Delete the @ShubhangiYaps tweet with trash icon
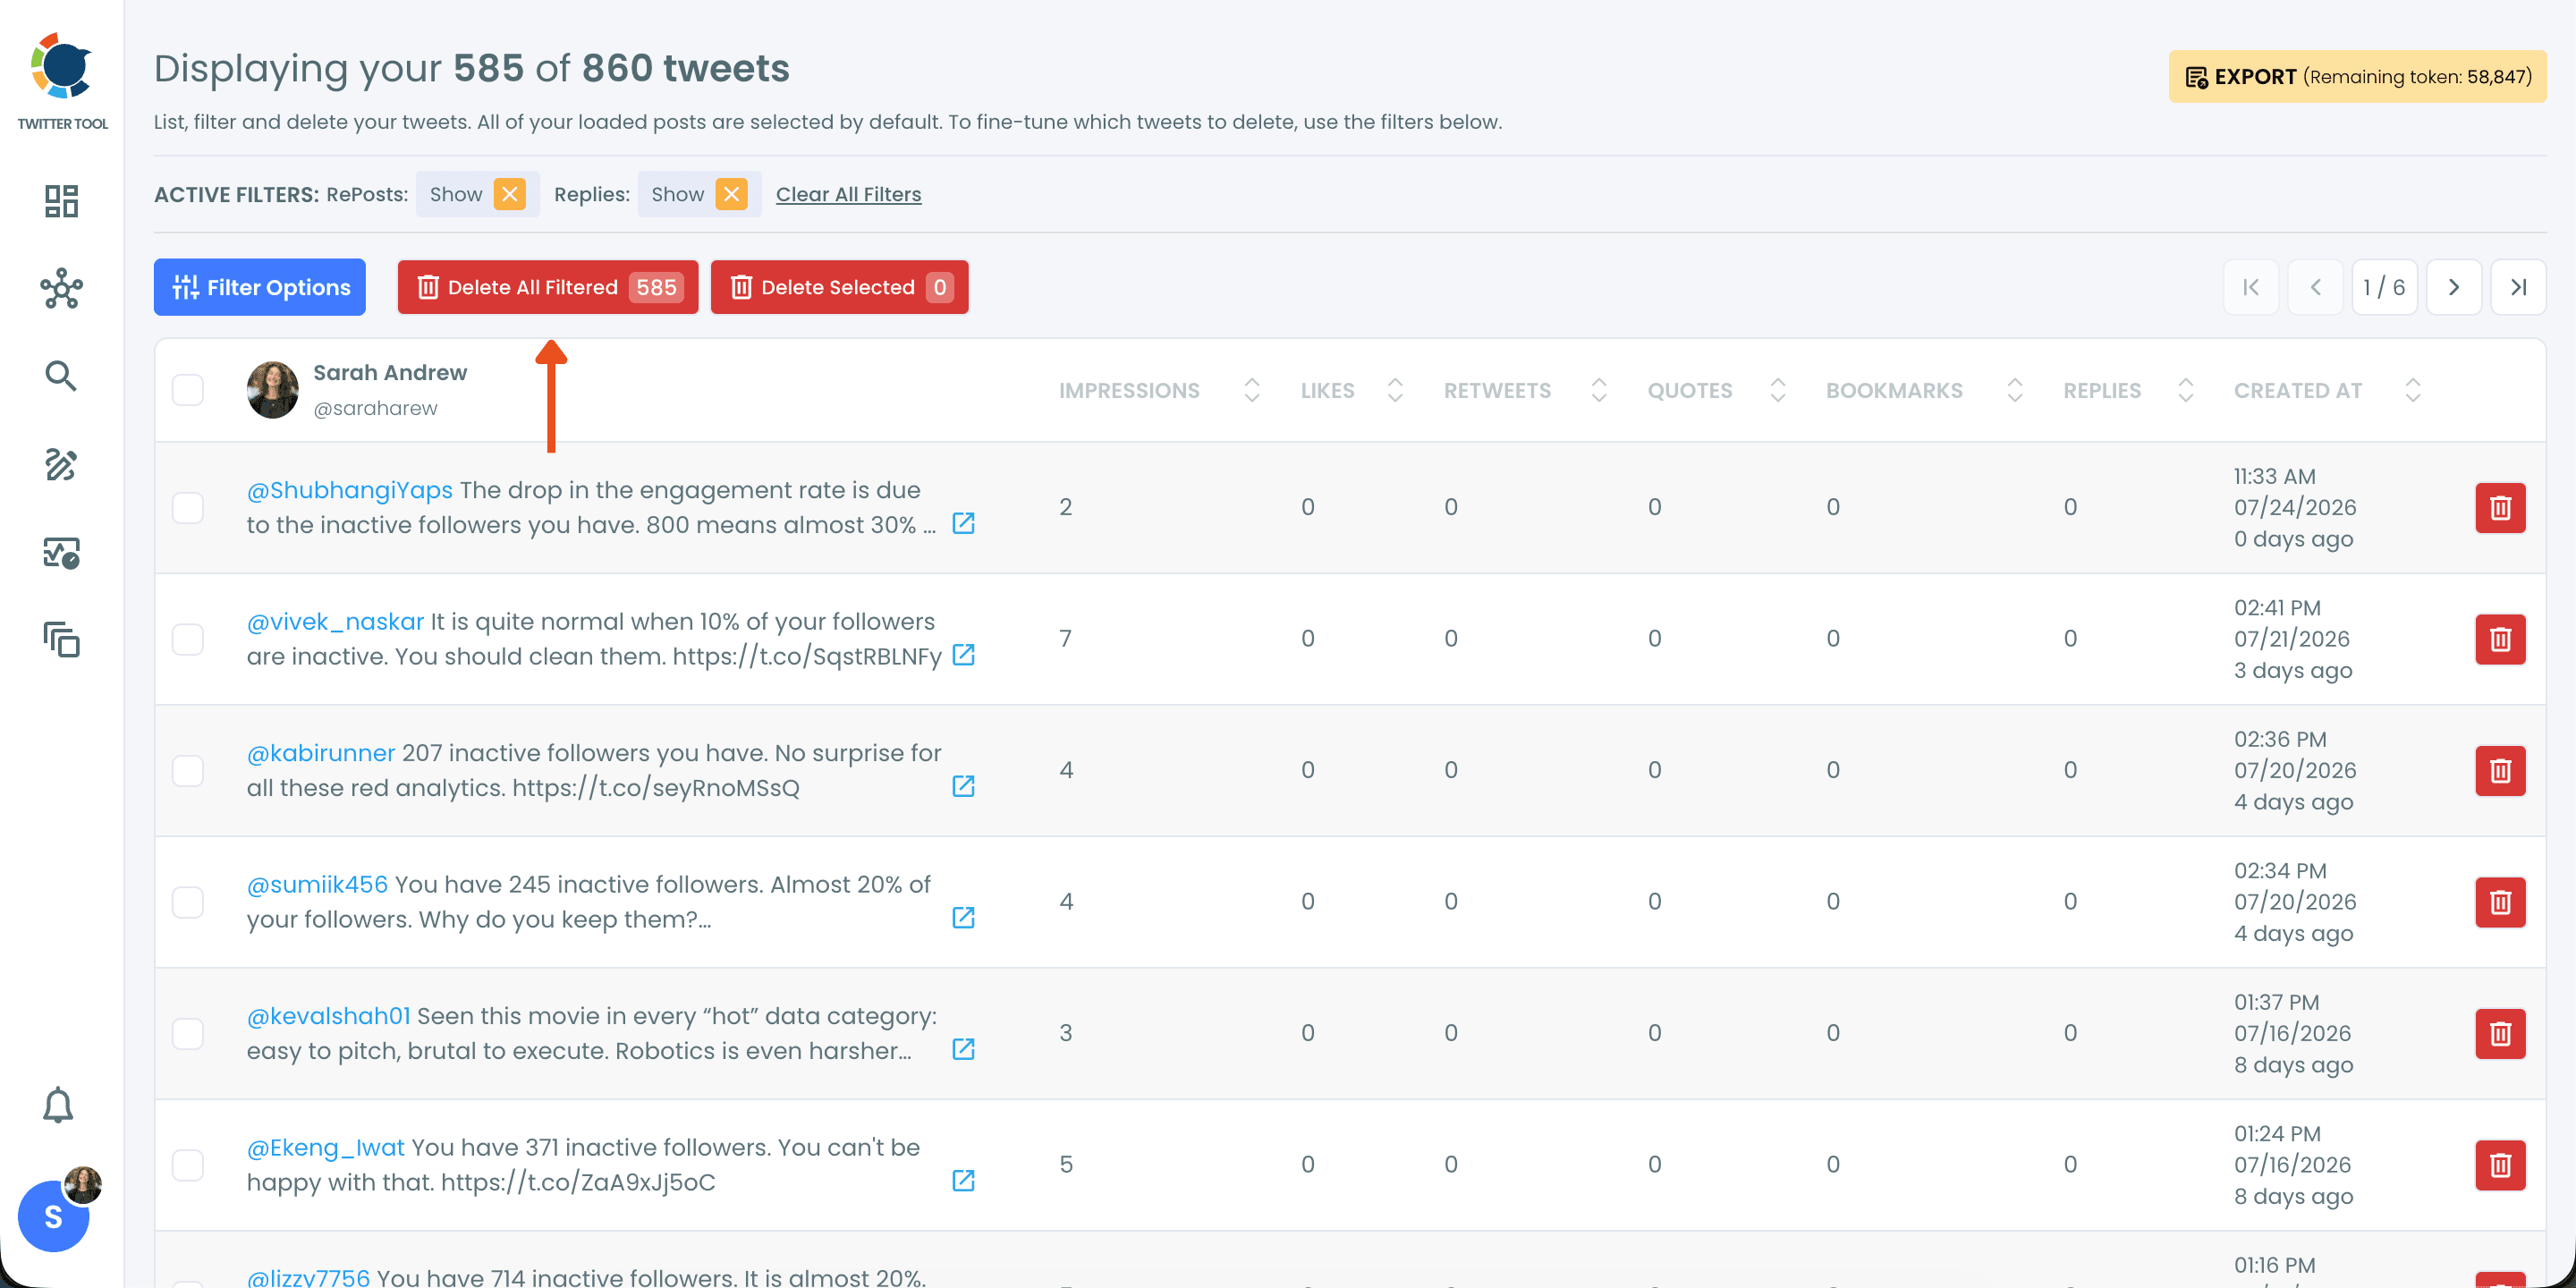2576x1288 pixels. [x=2500, y=508]
